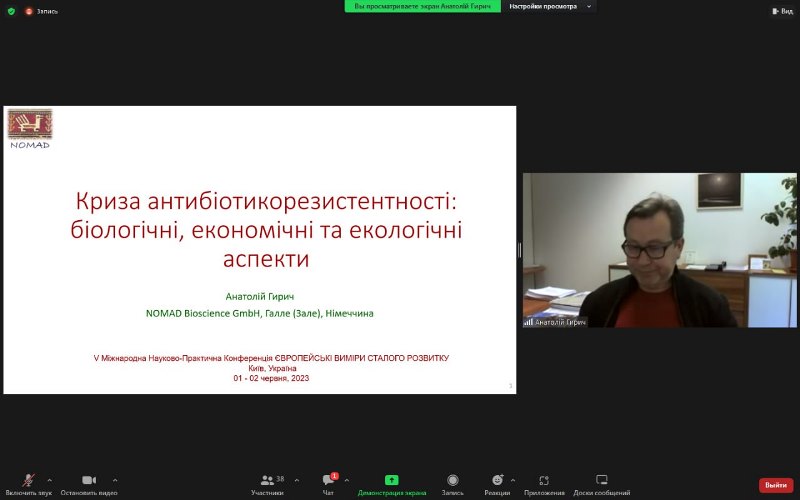The width and height of the screenshot is (800, 500).
Task: Click the Record icon
Action: 453,480
